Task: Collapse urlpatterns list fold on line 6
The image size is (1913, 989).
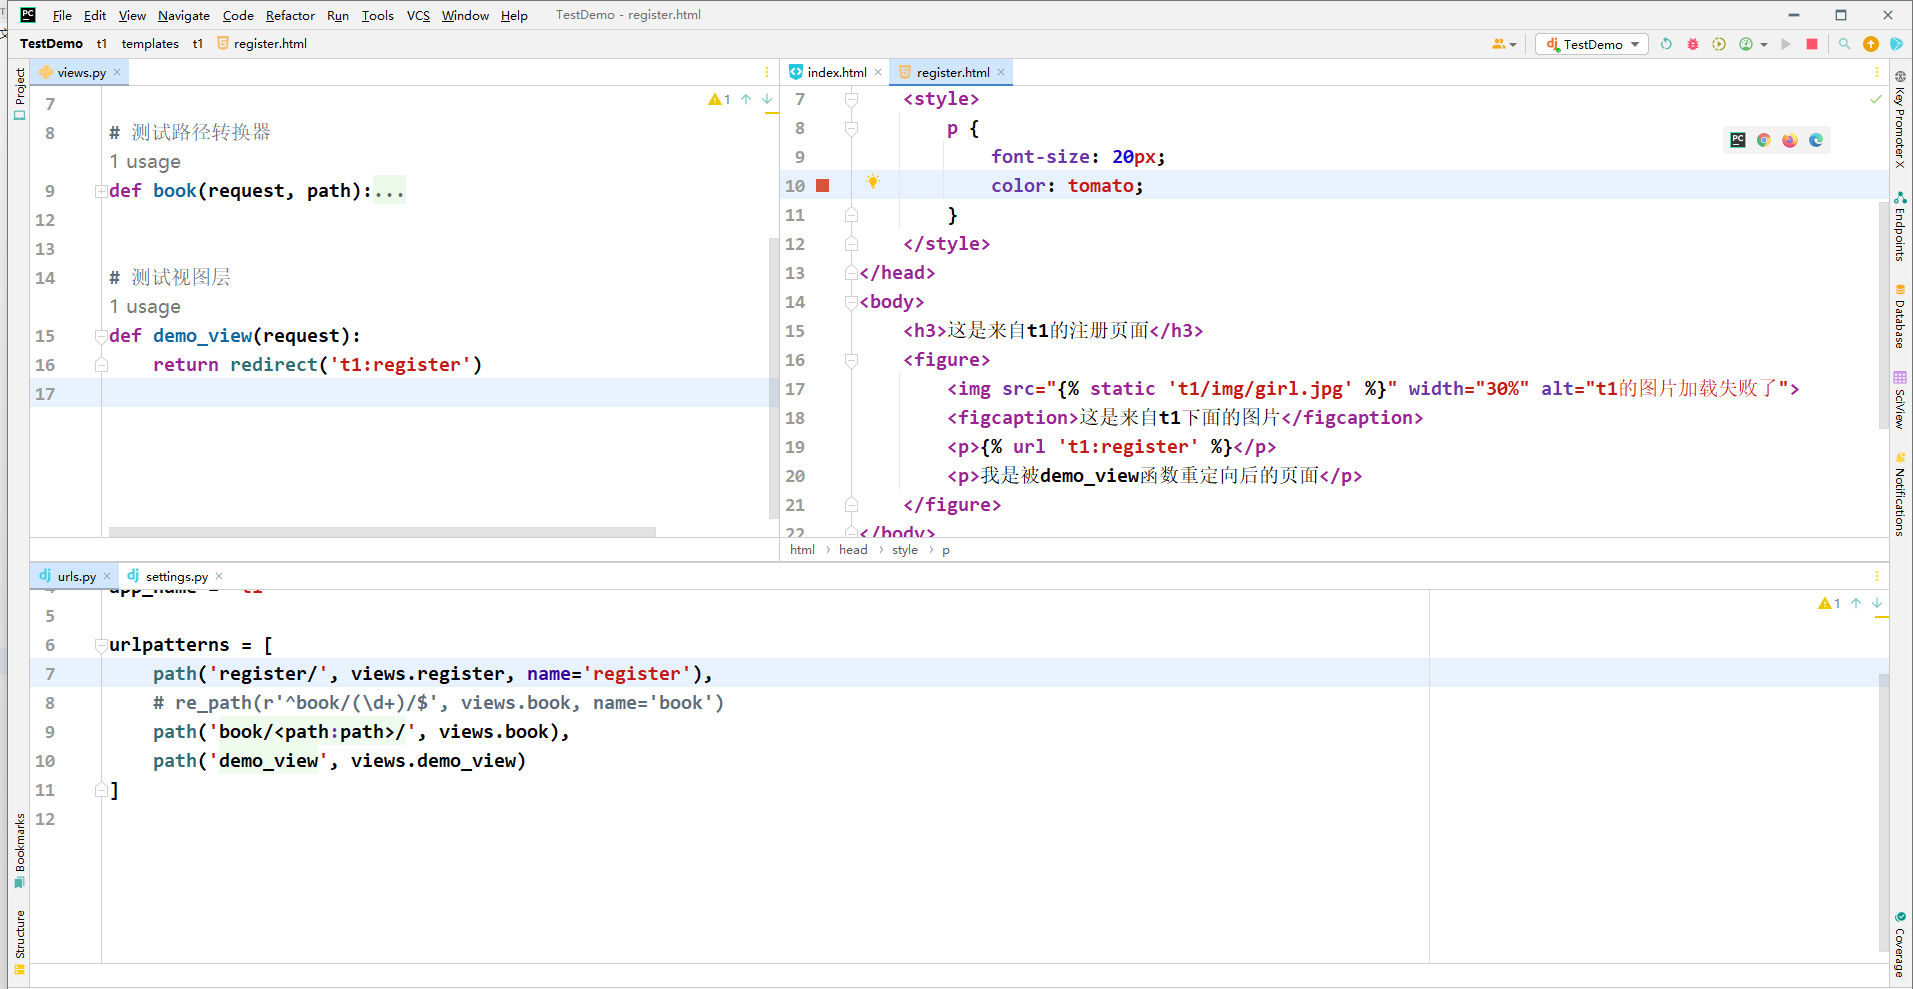Action: click(x=101, y=645)
